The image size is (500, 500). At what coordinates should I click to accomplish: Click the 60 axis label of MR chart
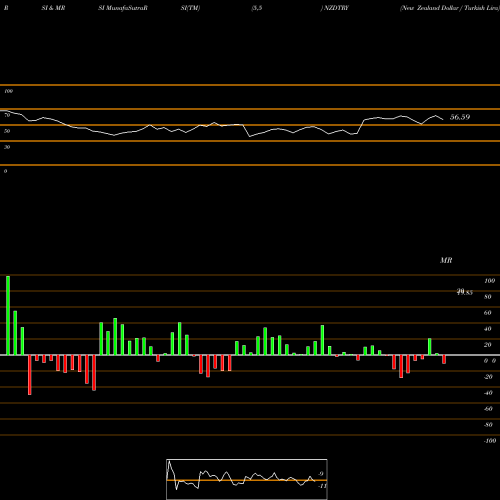pyautogui.click(x=487, y=313)
